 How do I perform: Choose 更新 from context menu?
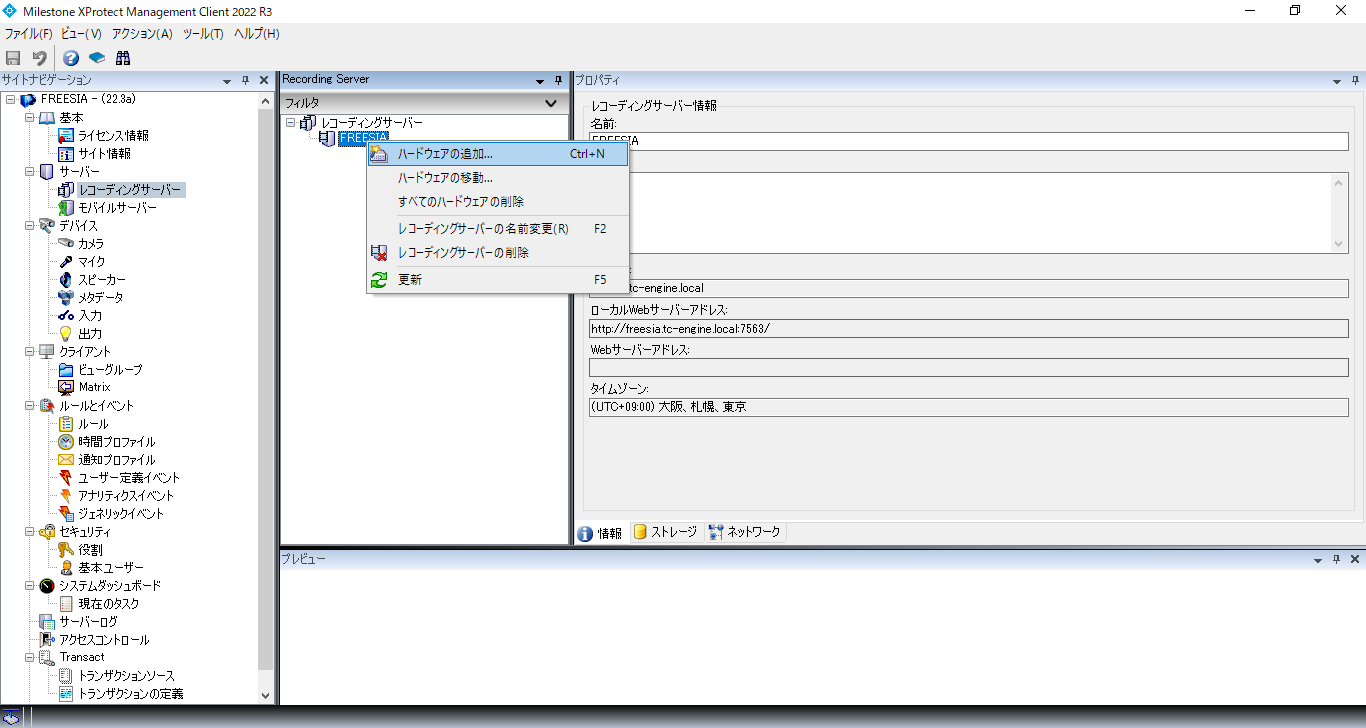coord(498,280)
